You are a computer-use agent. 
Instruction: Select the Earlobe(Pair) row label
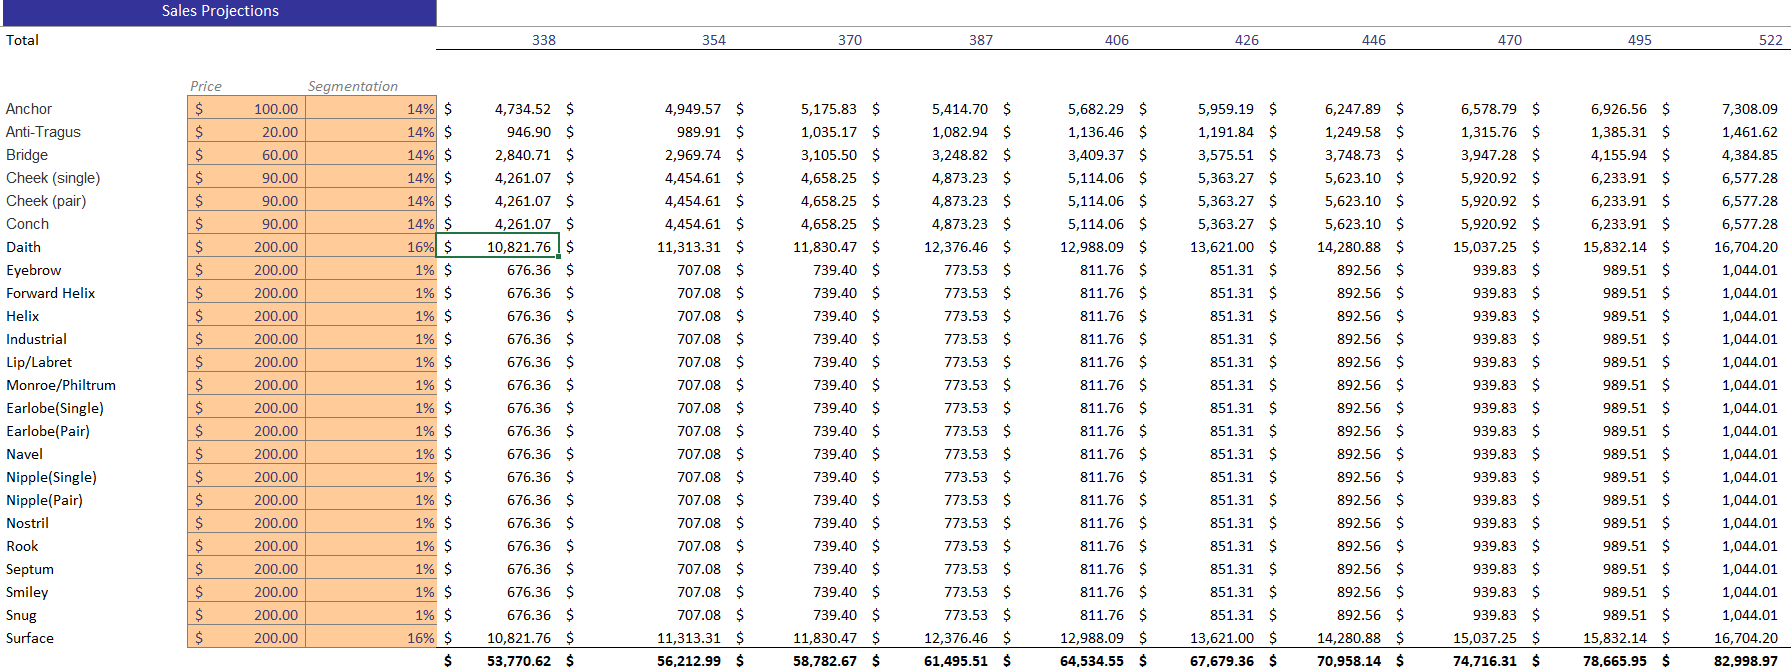tap(48, 431)
